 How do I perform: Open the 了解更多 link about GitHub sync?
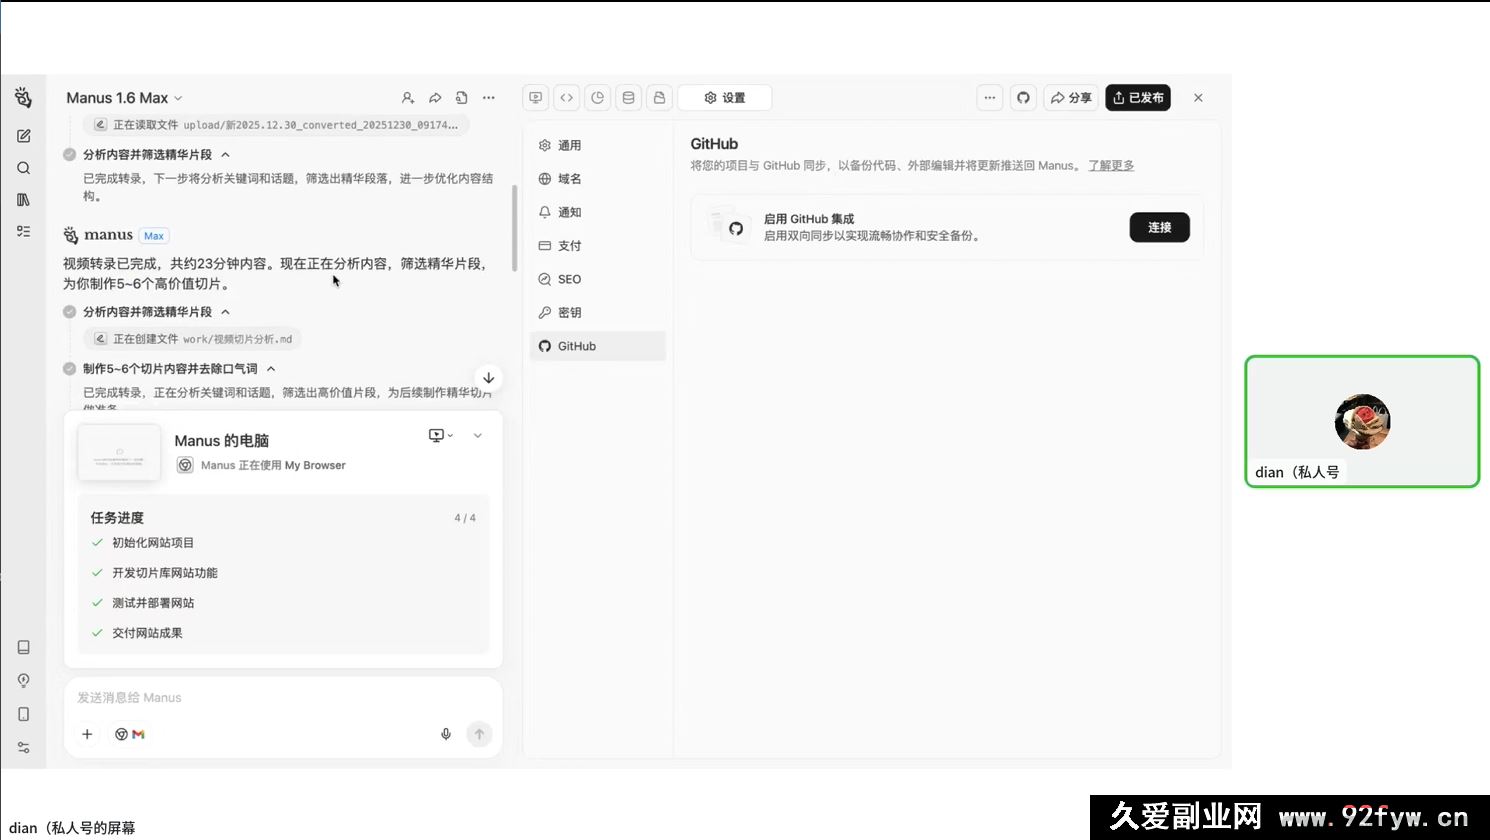click(x=1110, y=165)
